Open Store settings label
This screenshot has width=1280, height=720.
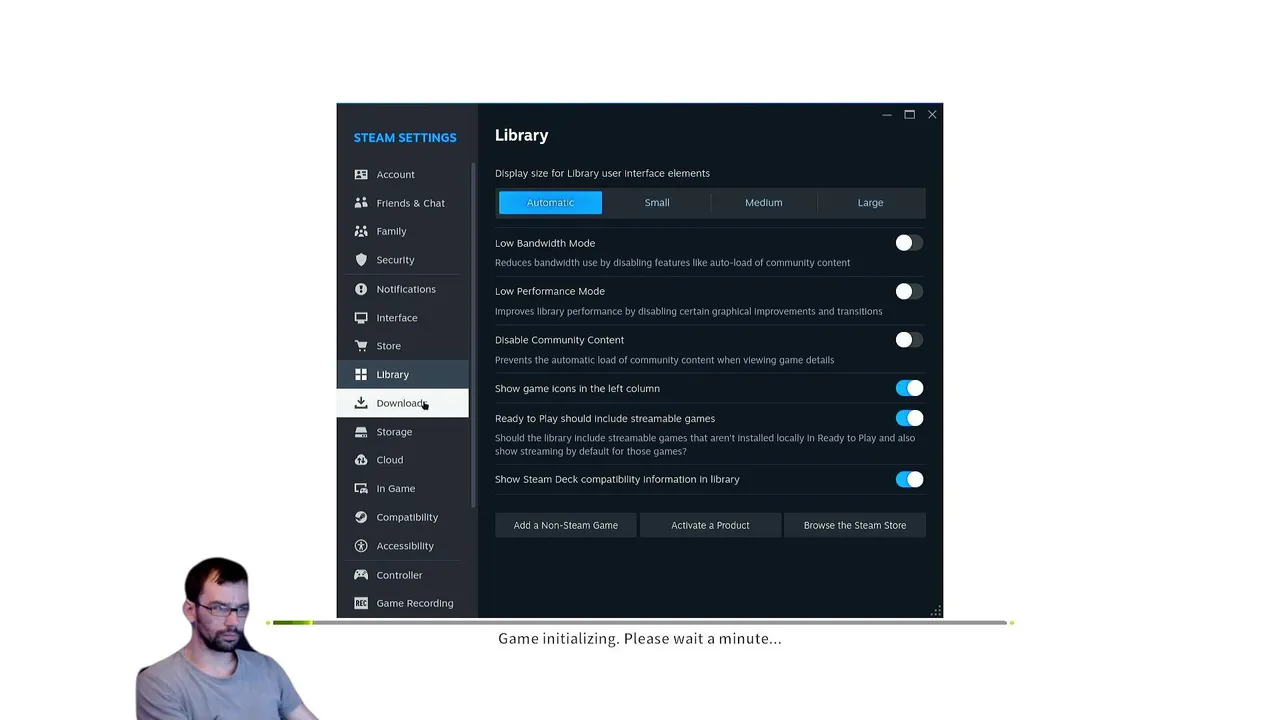[388, 346]
